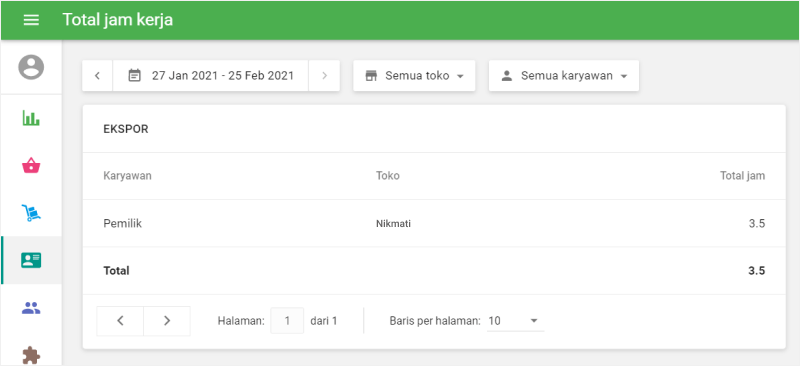Sort by Total jam column header
The width and height of the screenshot is (800, 366).
(x=742, y=176)
